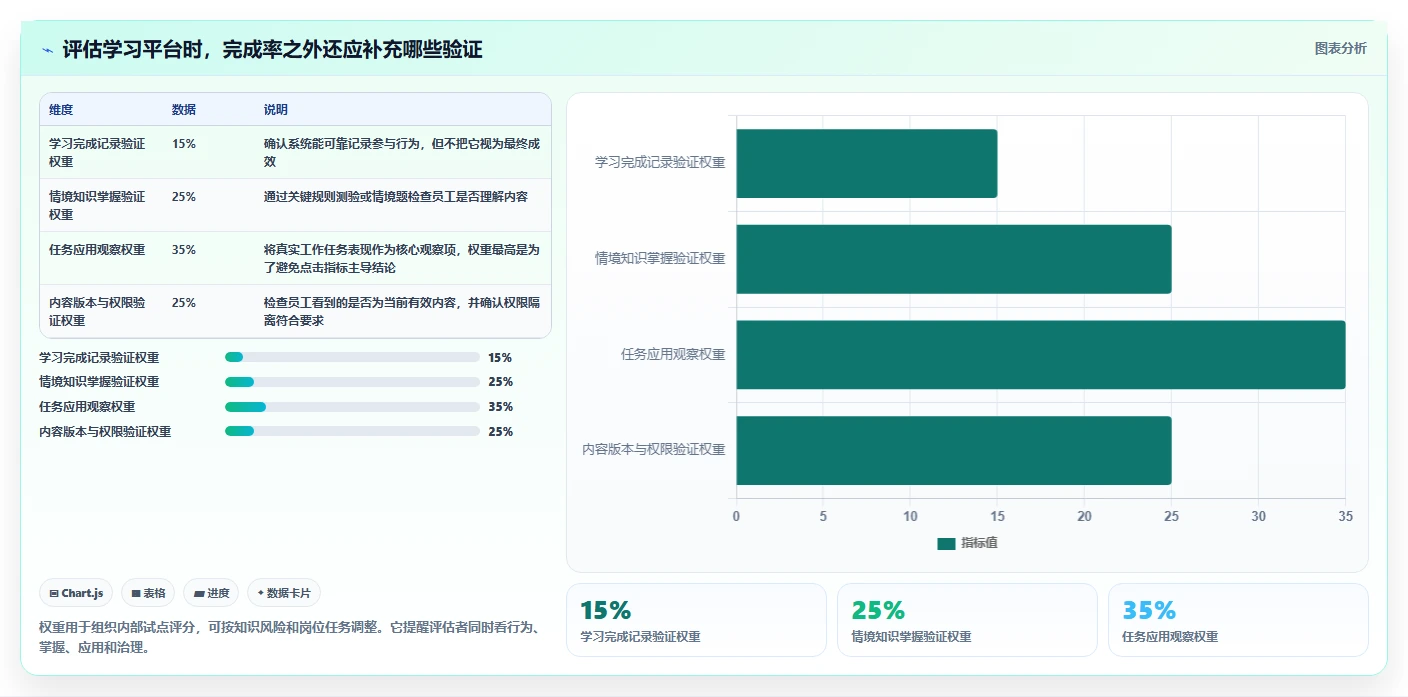Click the 数据 column header
Image resolution: width=1408 pixels, height=697 pixels.
pos(184,110)
